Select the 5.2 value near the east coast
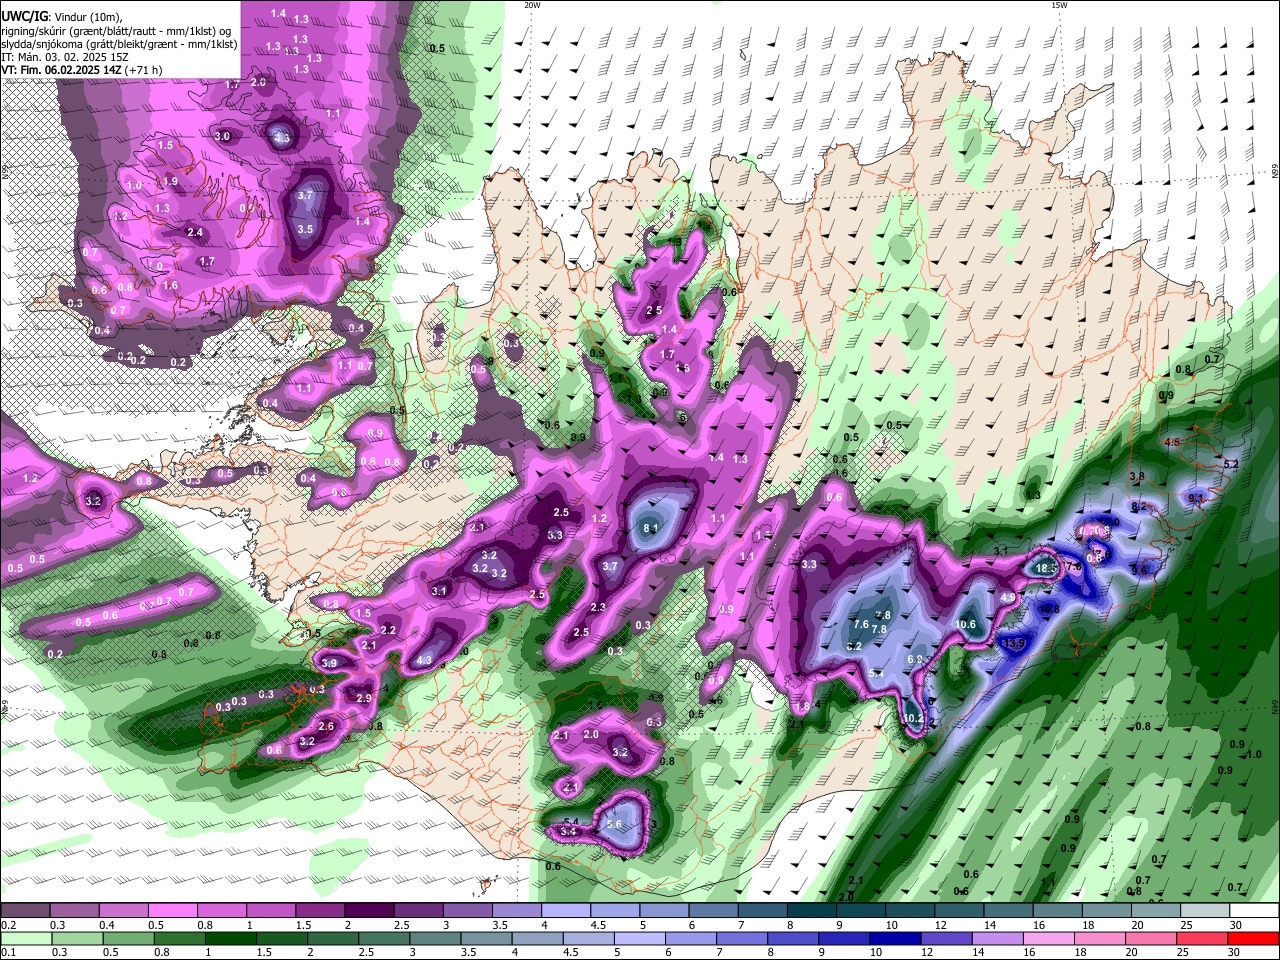 (x=1231, y=464)
